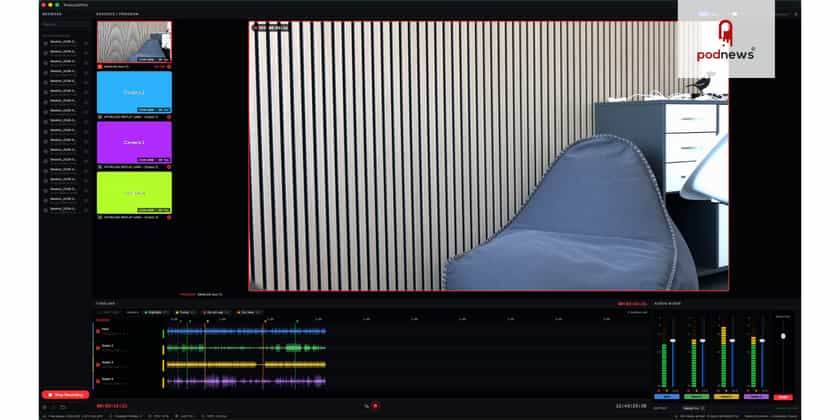This screenshot has height=420, width=840.
Task: Click the red circle icon under the purple Camera 3 thumbnail
Action: 169,167
